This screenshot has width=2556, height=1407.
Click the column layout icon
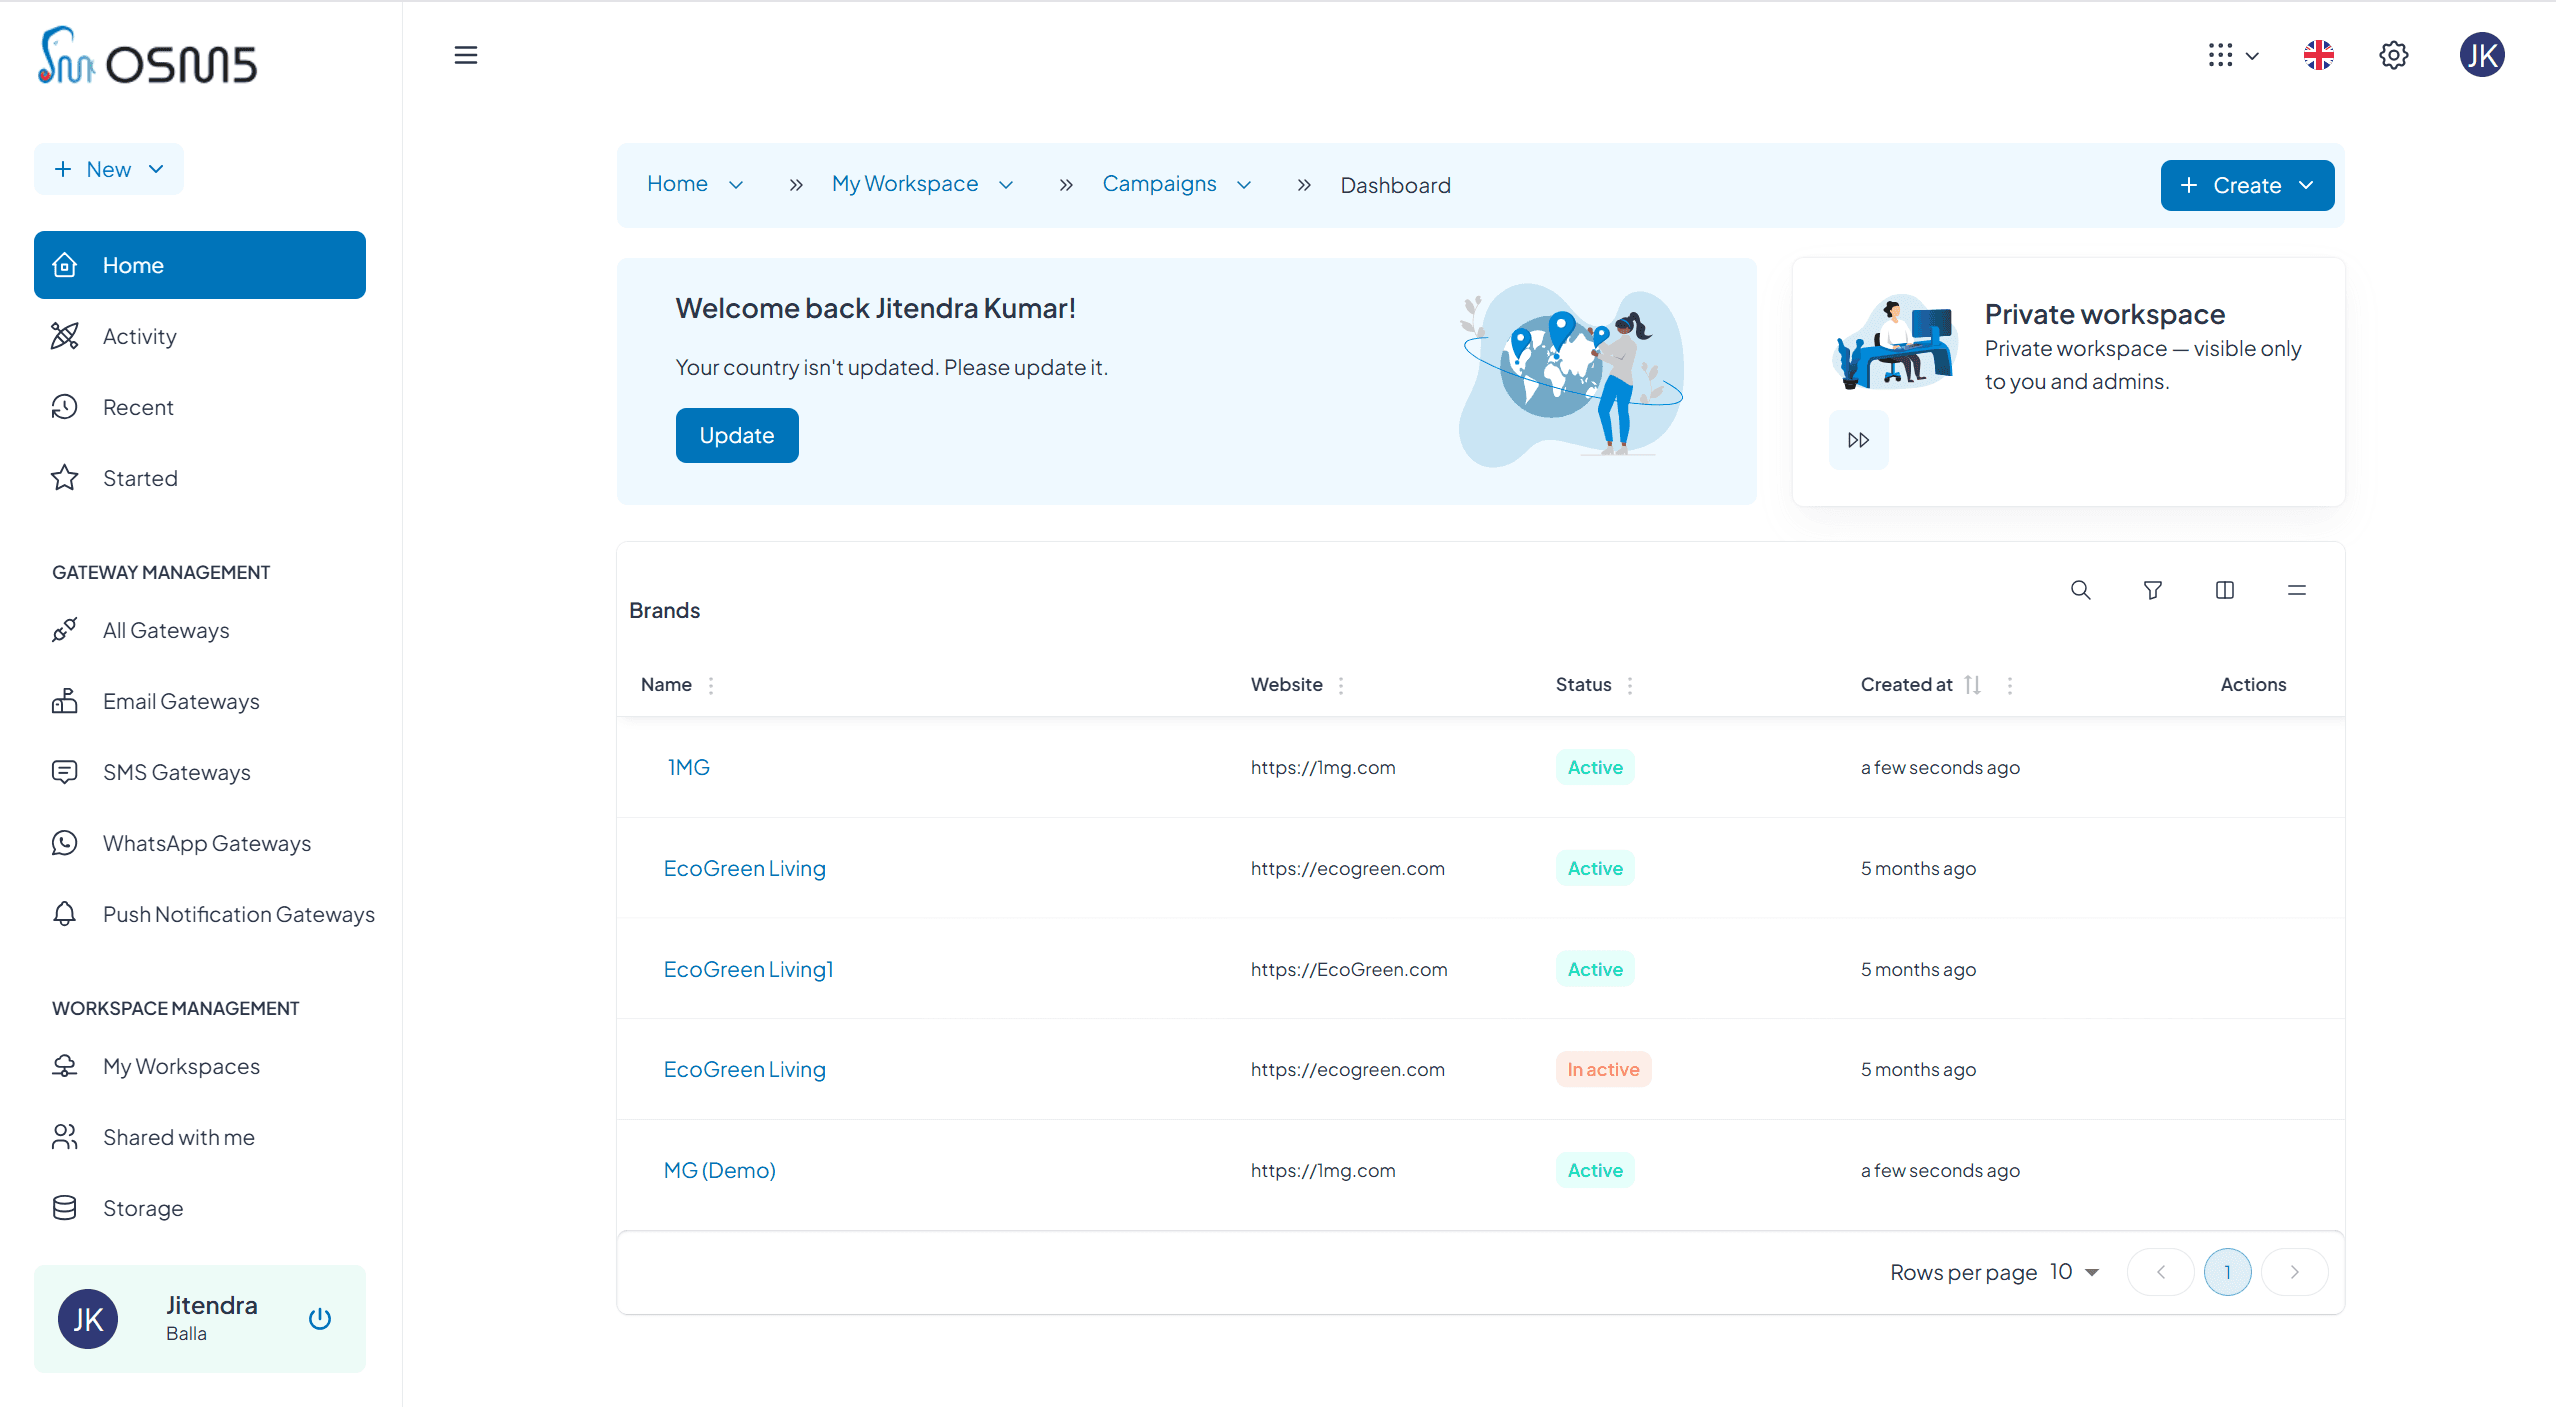(2224, 590)
